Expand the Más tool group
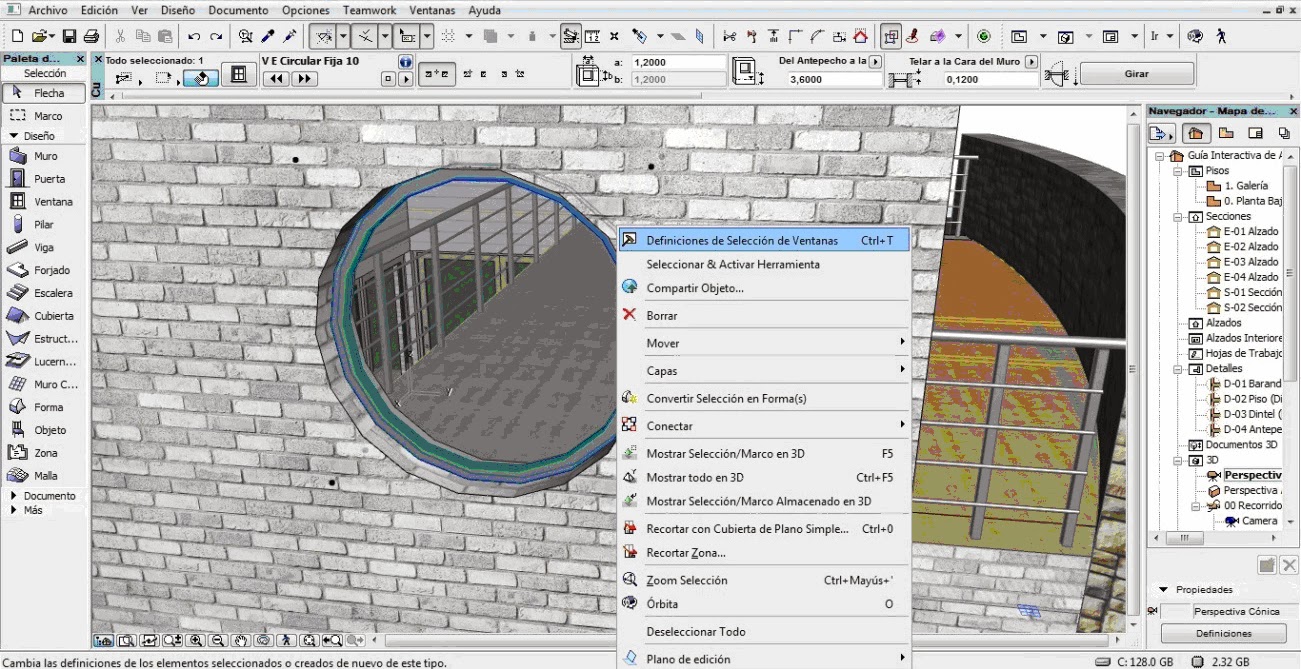This screenshot has width=1301, height=669. (x=14, y=510)
